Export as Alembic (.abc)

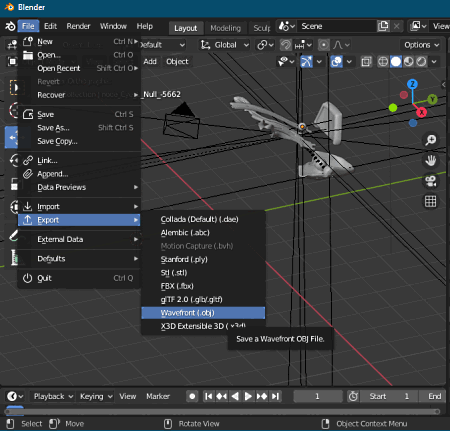click(203, 233)
